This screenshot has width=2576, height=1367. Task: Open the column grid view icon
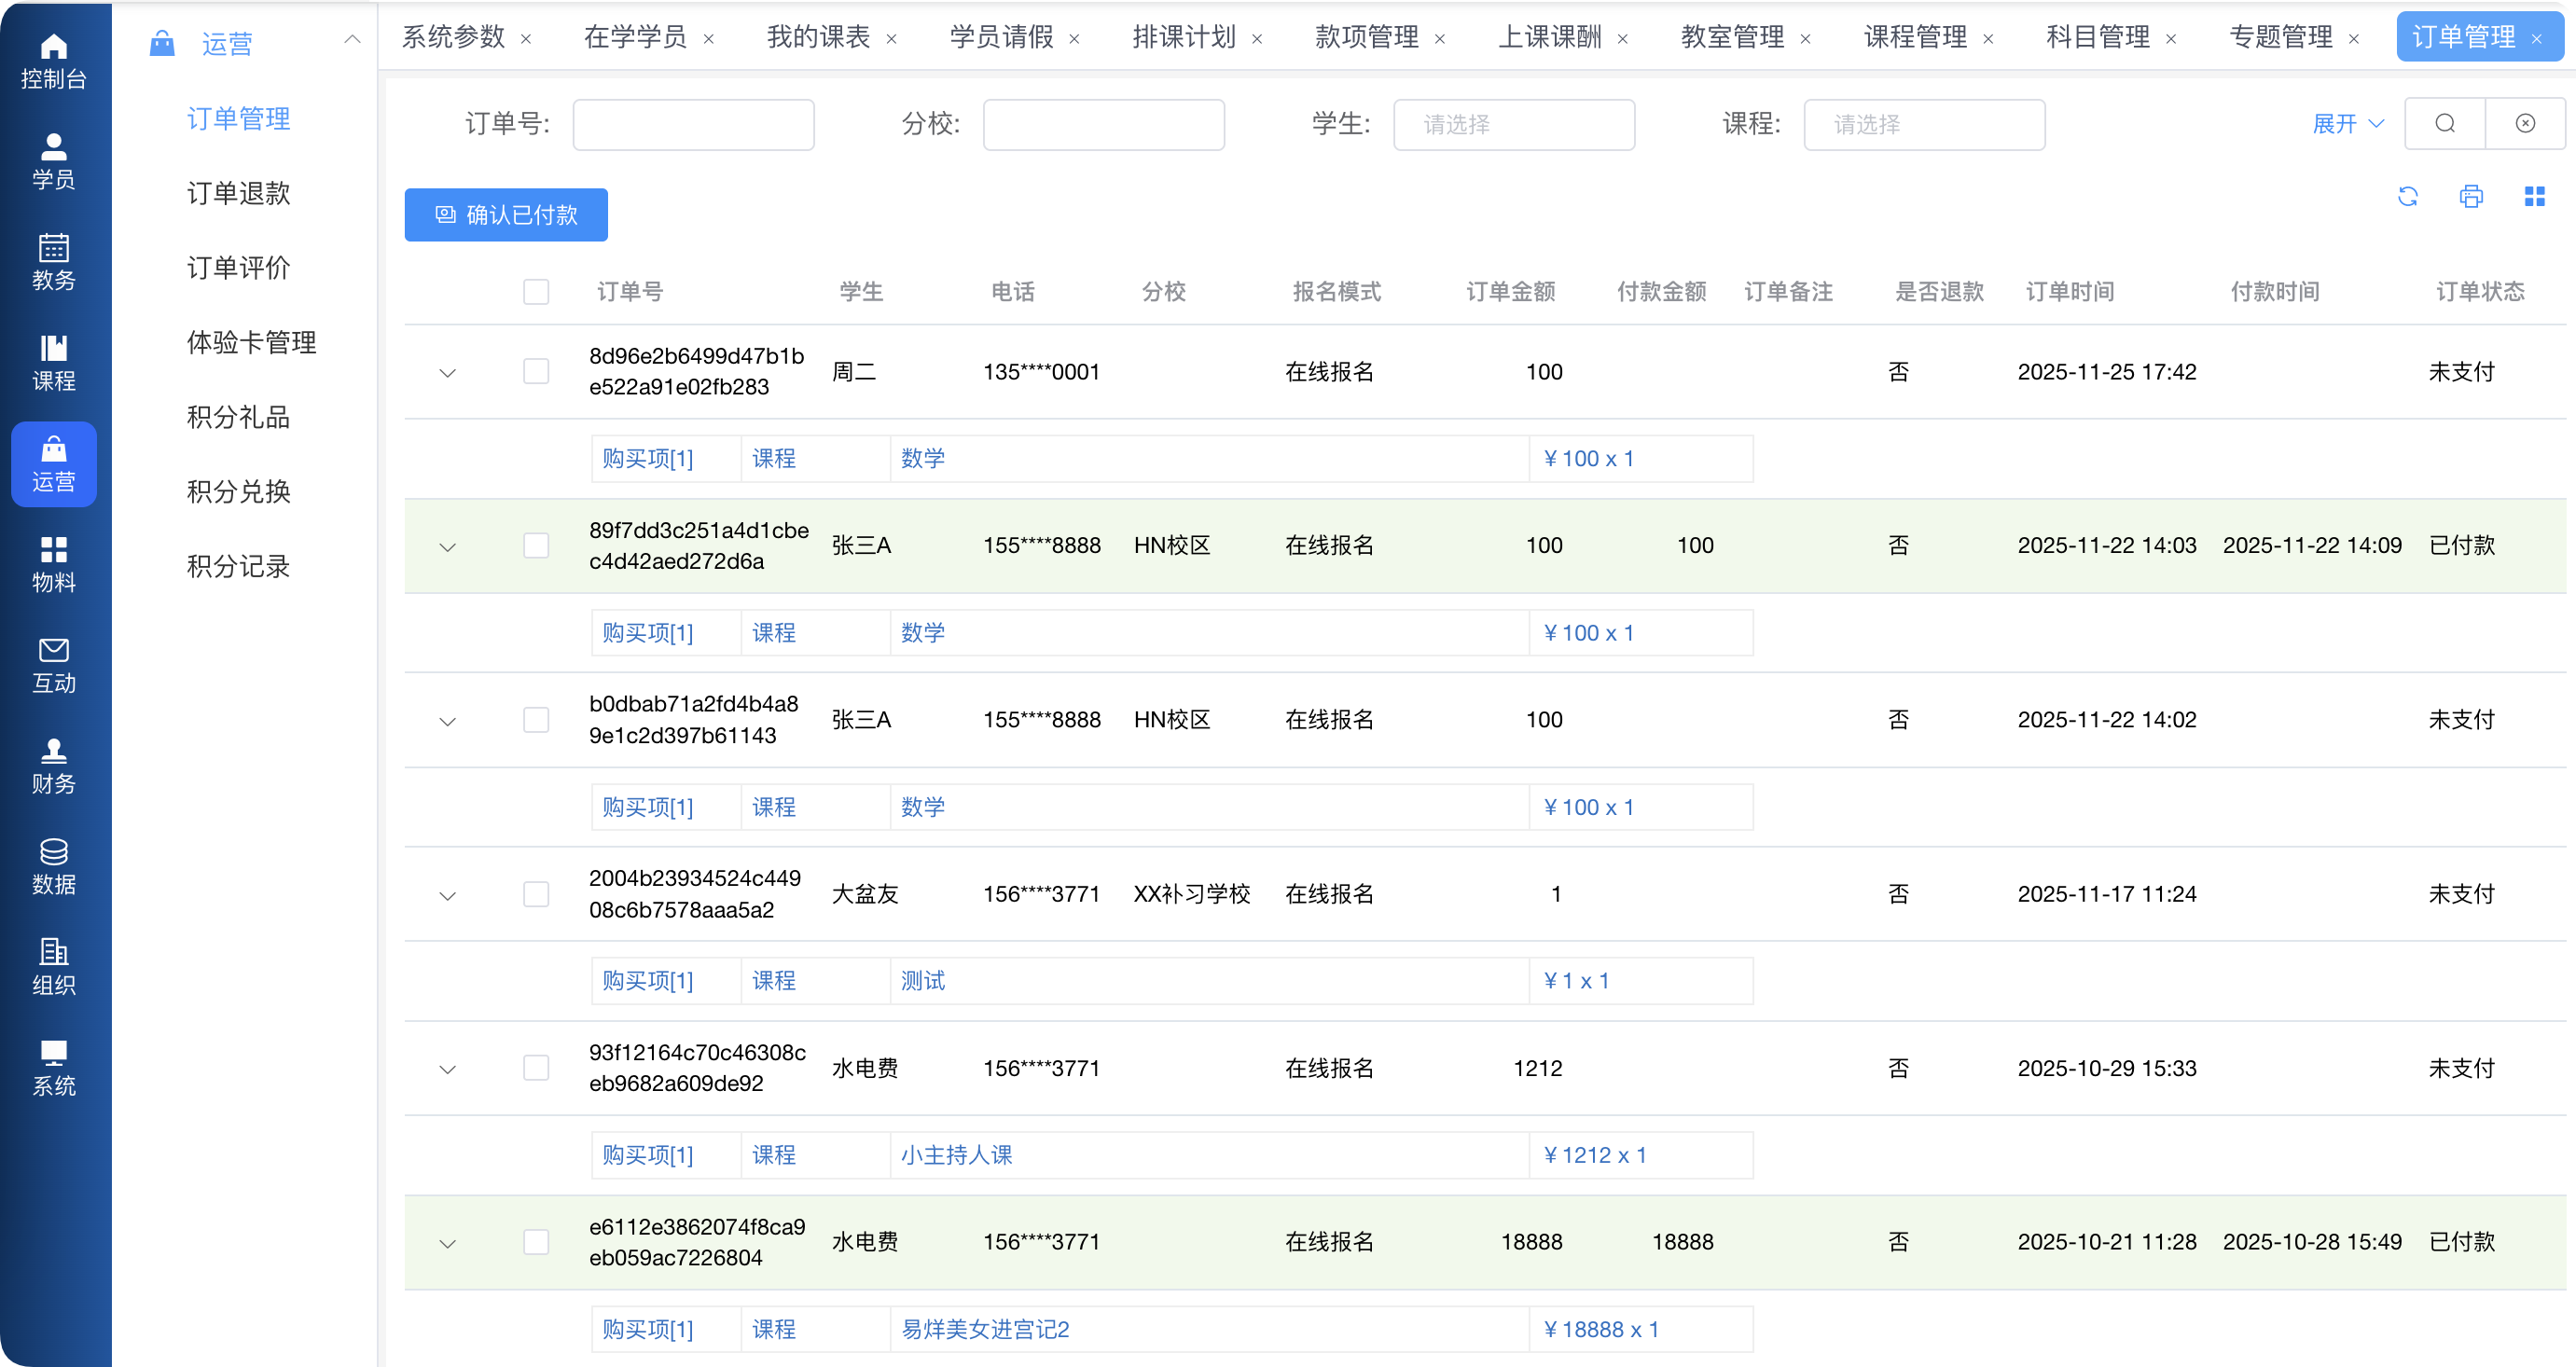2534,196
